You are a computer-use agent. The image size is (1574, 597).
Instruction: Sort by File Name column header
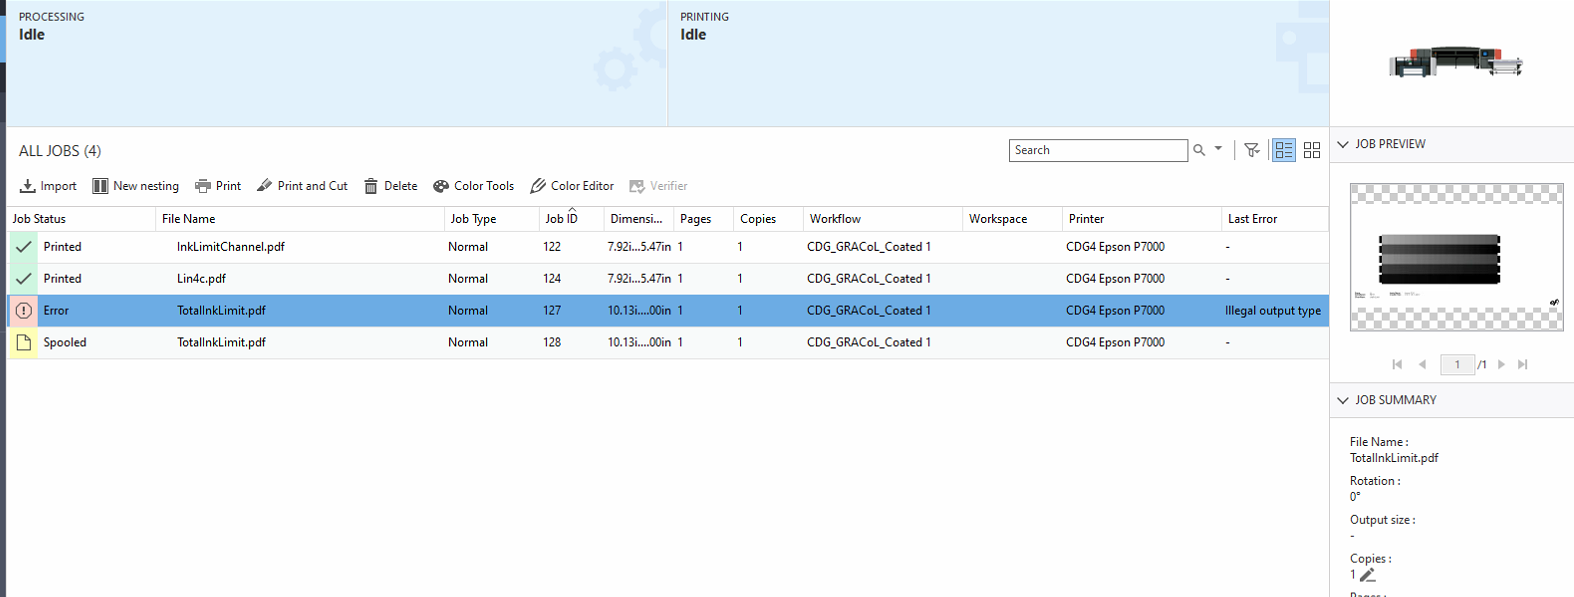pyautogui.click(x=189, y=219)
